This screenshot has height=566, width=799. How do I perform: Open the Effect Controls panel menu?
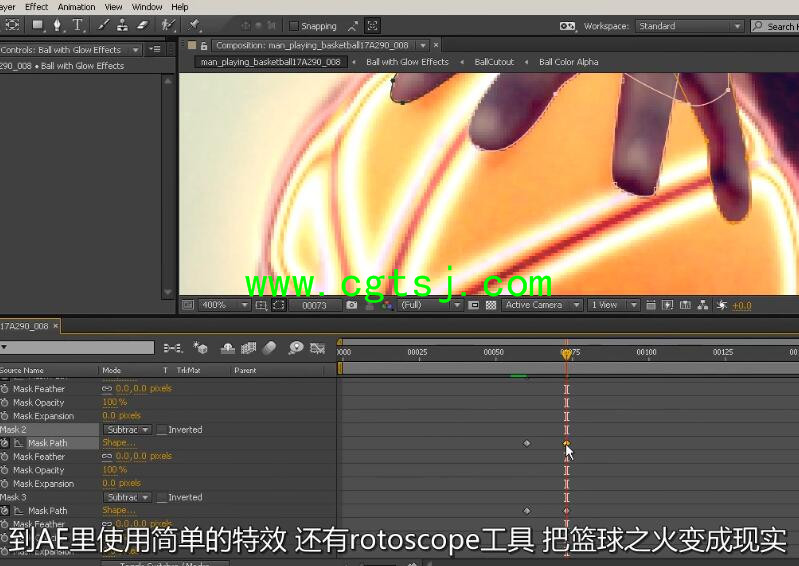(x=155, y=49)
